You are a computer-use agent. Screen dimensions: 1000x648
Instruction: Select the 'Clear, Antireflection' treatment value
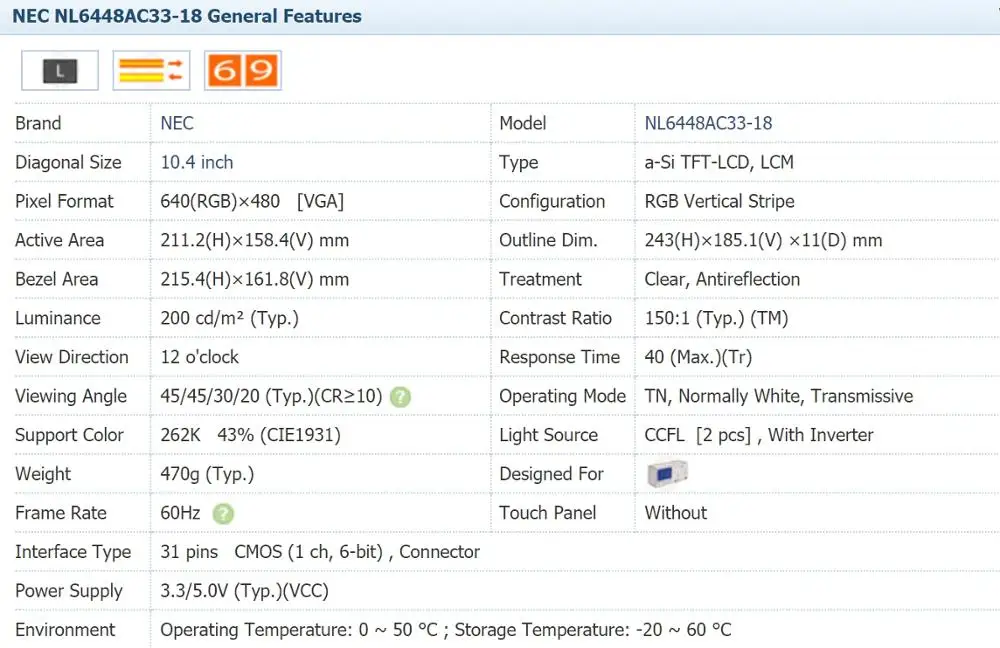pos(722,279)
